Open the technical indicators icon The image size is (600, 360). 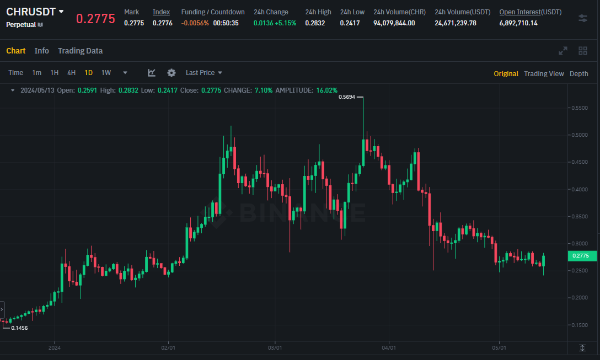(x=152, y=73)
